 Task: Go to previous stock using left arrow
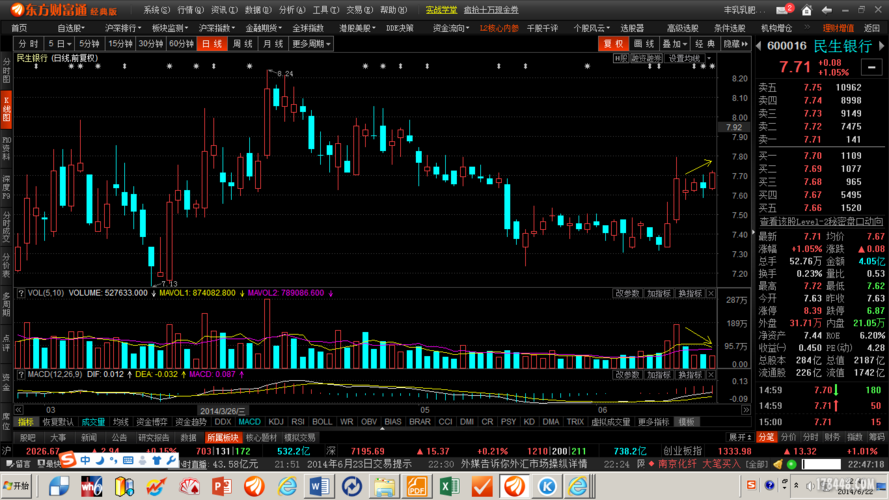click(759, 45)
